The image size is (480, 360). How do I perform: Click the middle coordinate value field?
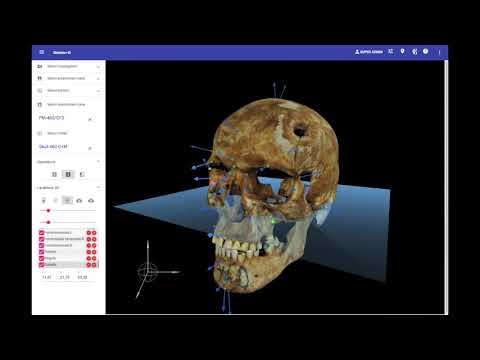pos(65,277)
